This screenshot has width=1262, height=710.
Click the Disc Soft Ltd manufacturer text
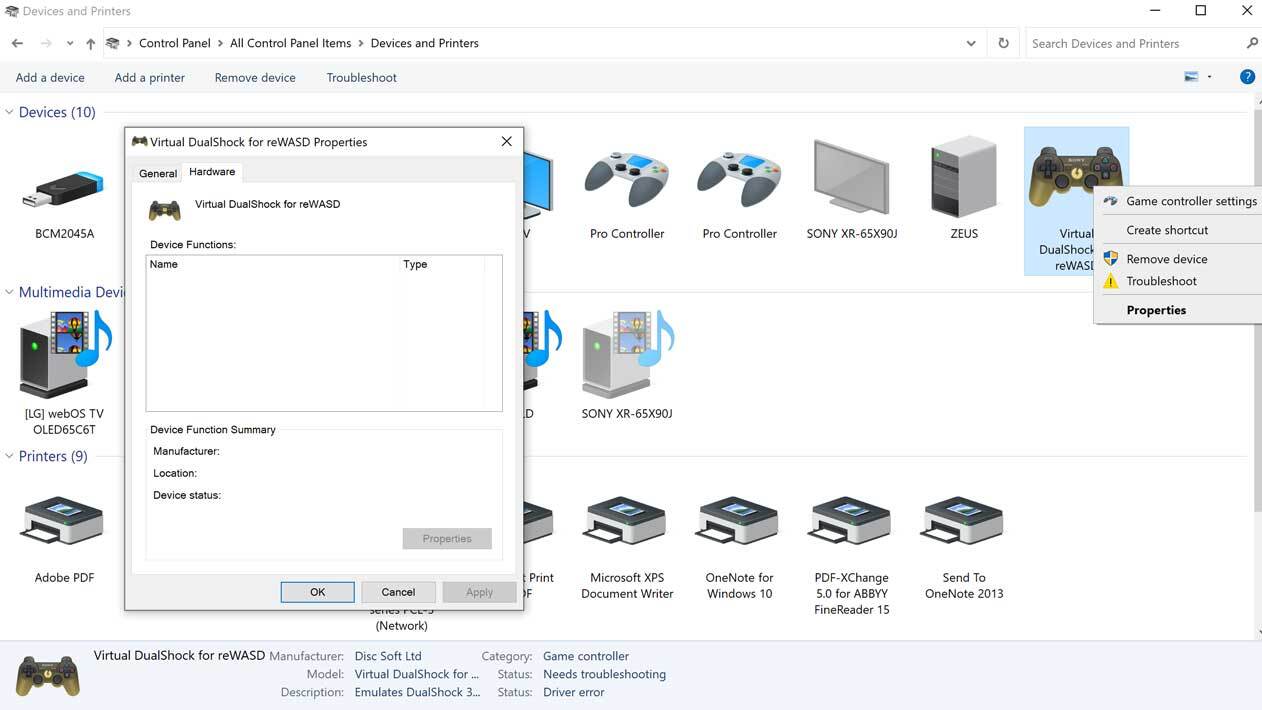click(388, 656)
